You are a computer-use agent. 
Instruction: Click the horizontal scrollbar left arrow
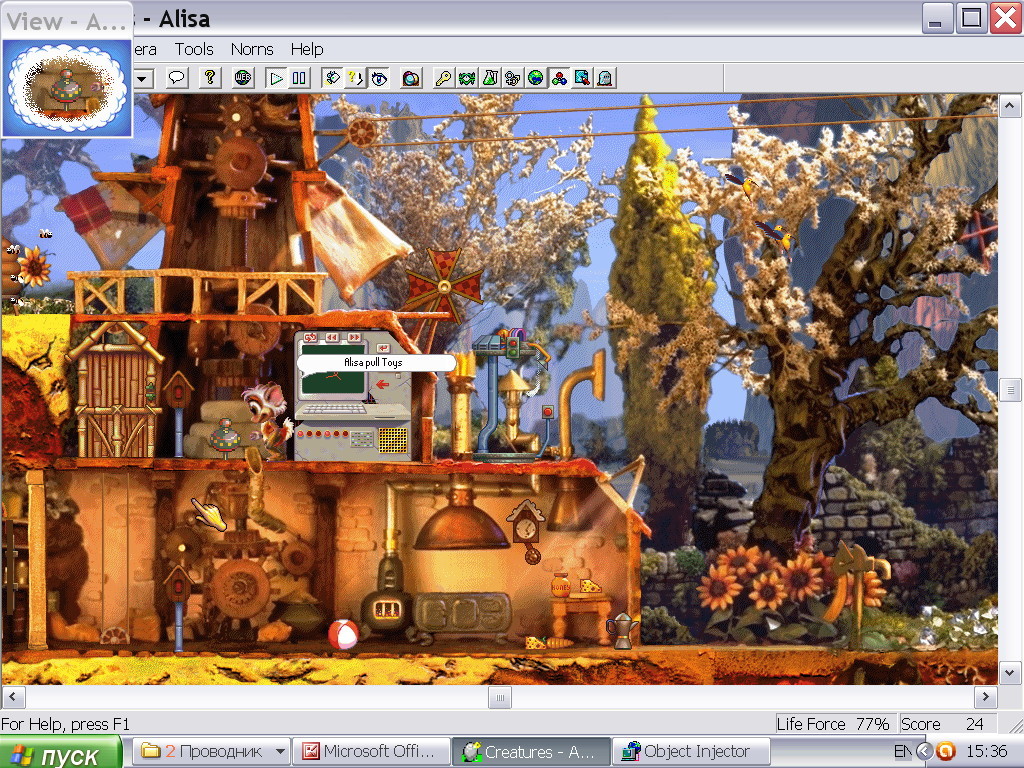coord(12,697)
